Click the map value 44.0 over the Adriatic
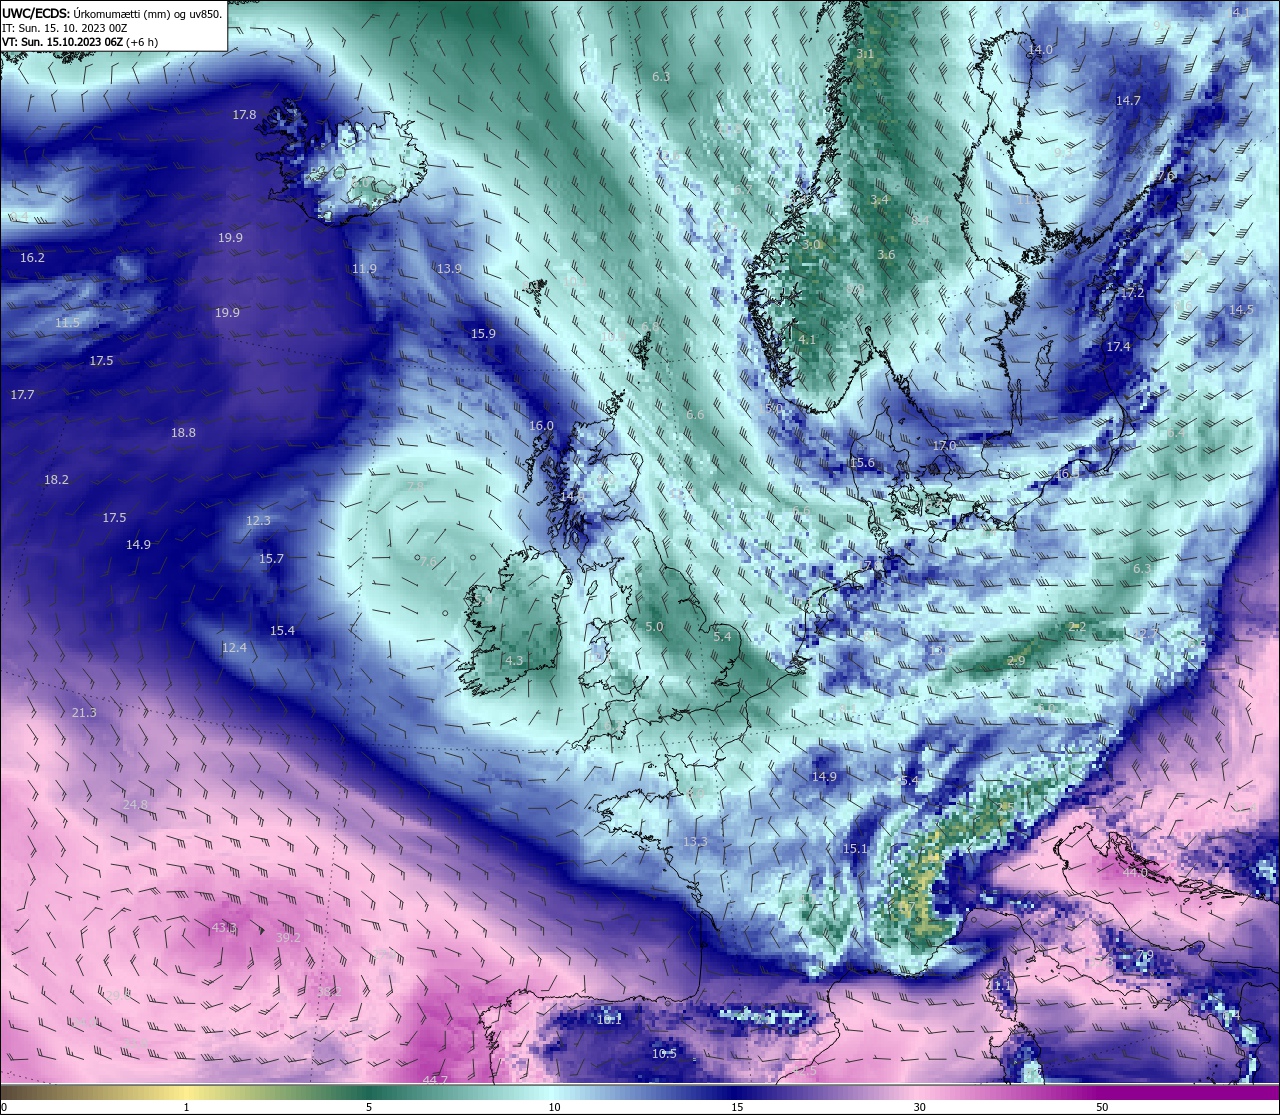Image resolution: width=1280 pixels, height=1115 pixels. (1135, 873)
